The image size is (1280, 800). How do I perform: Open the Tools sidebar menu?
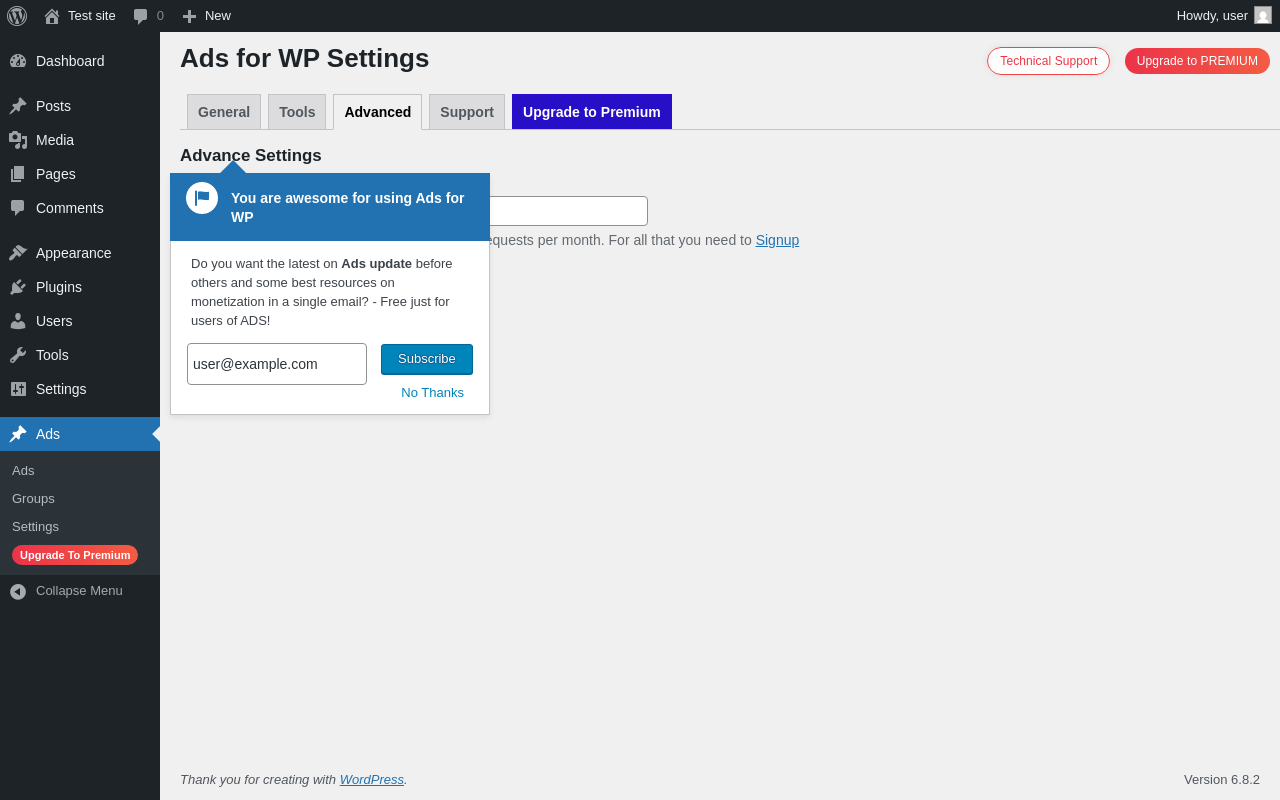point(80,355)
